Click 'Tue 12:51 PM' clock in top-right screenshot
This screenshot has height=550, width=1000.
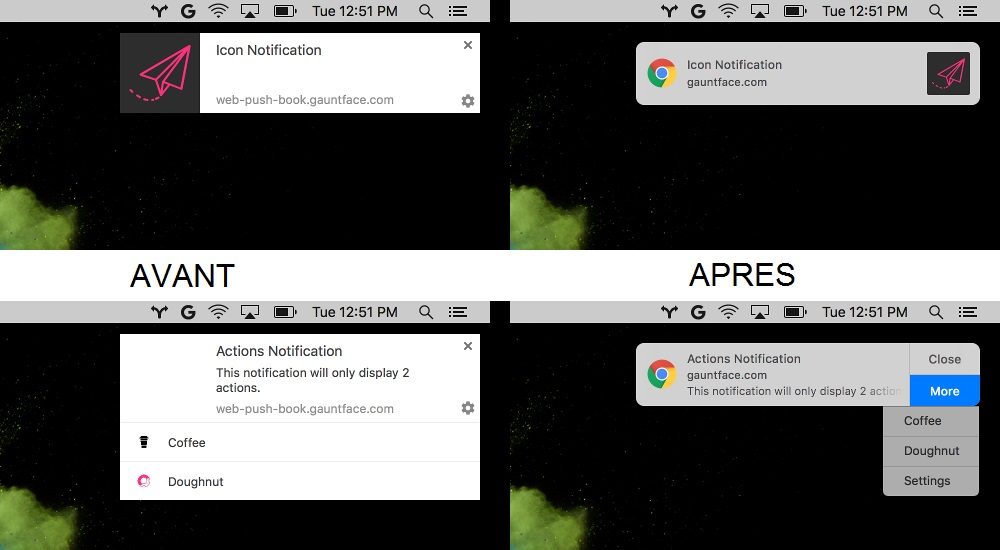coord(865,11)
